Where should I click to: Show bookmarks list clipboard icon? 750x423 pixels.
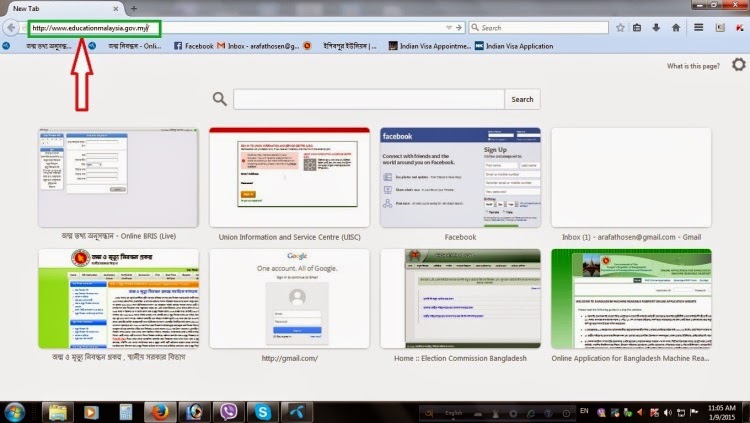(637, 28)
